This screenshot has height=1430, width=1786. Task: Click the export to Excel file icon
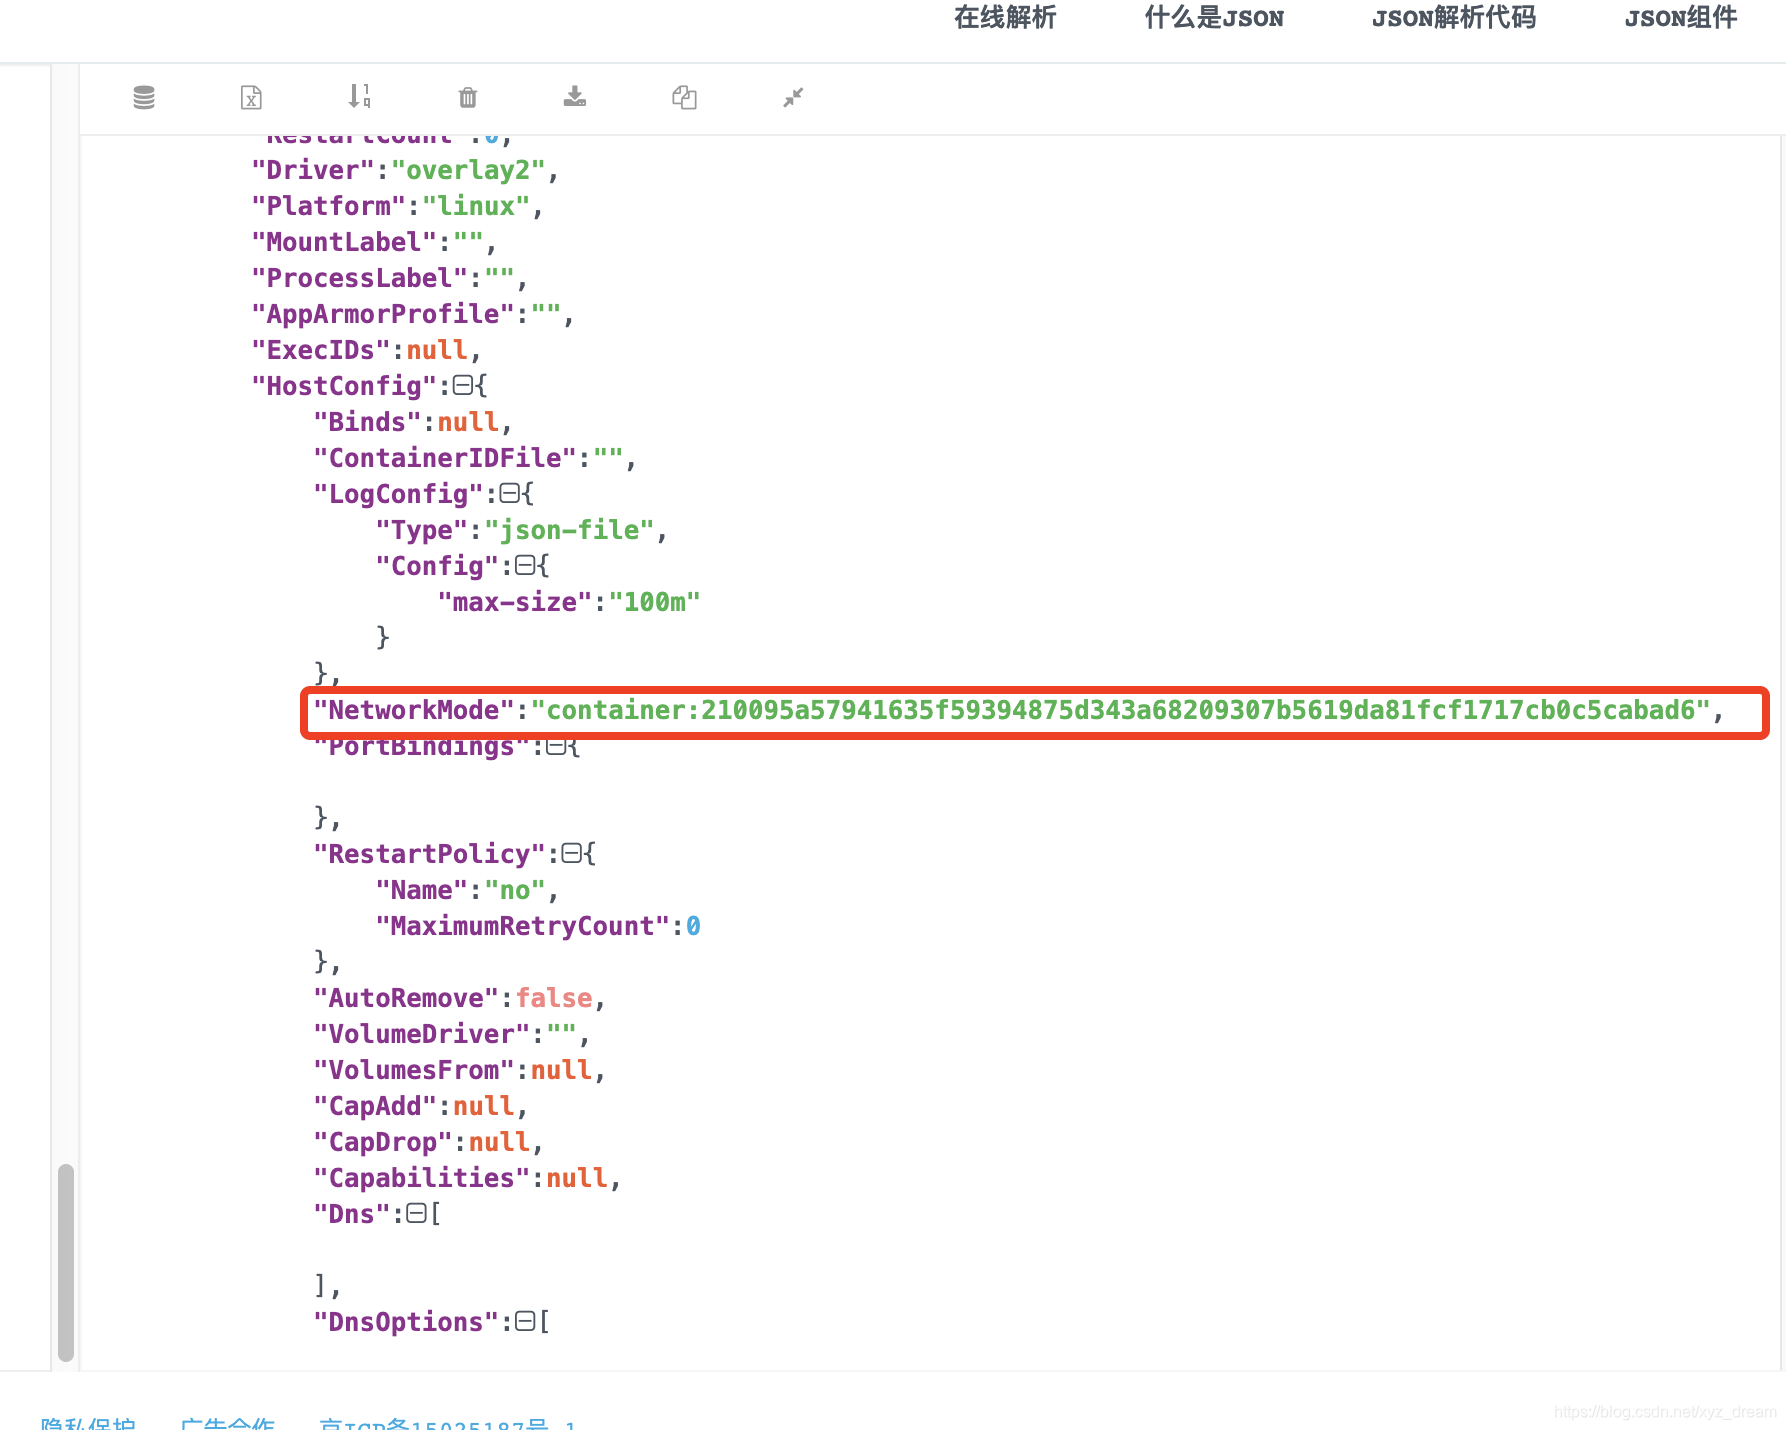click(x=251, y=97)
